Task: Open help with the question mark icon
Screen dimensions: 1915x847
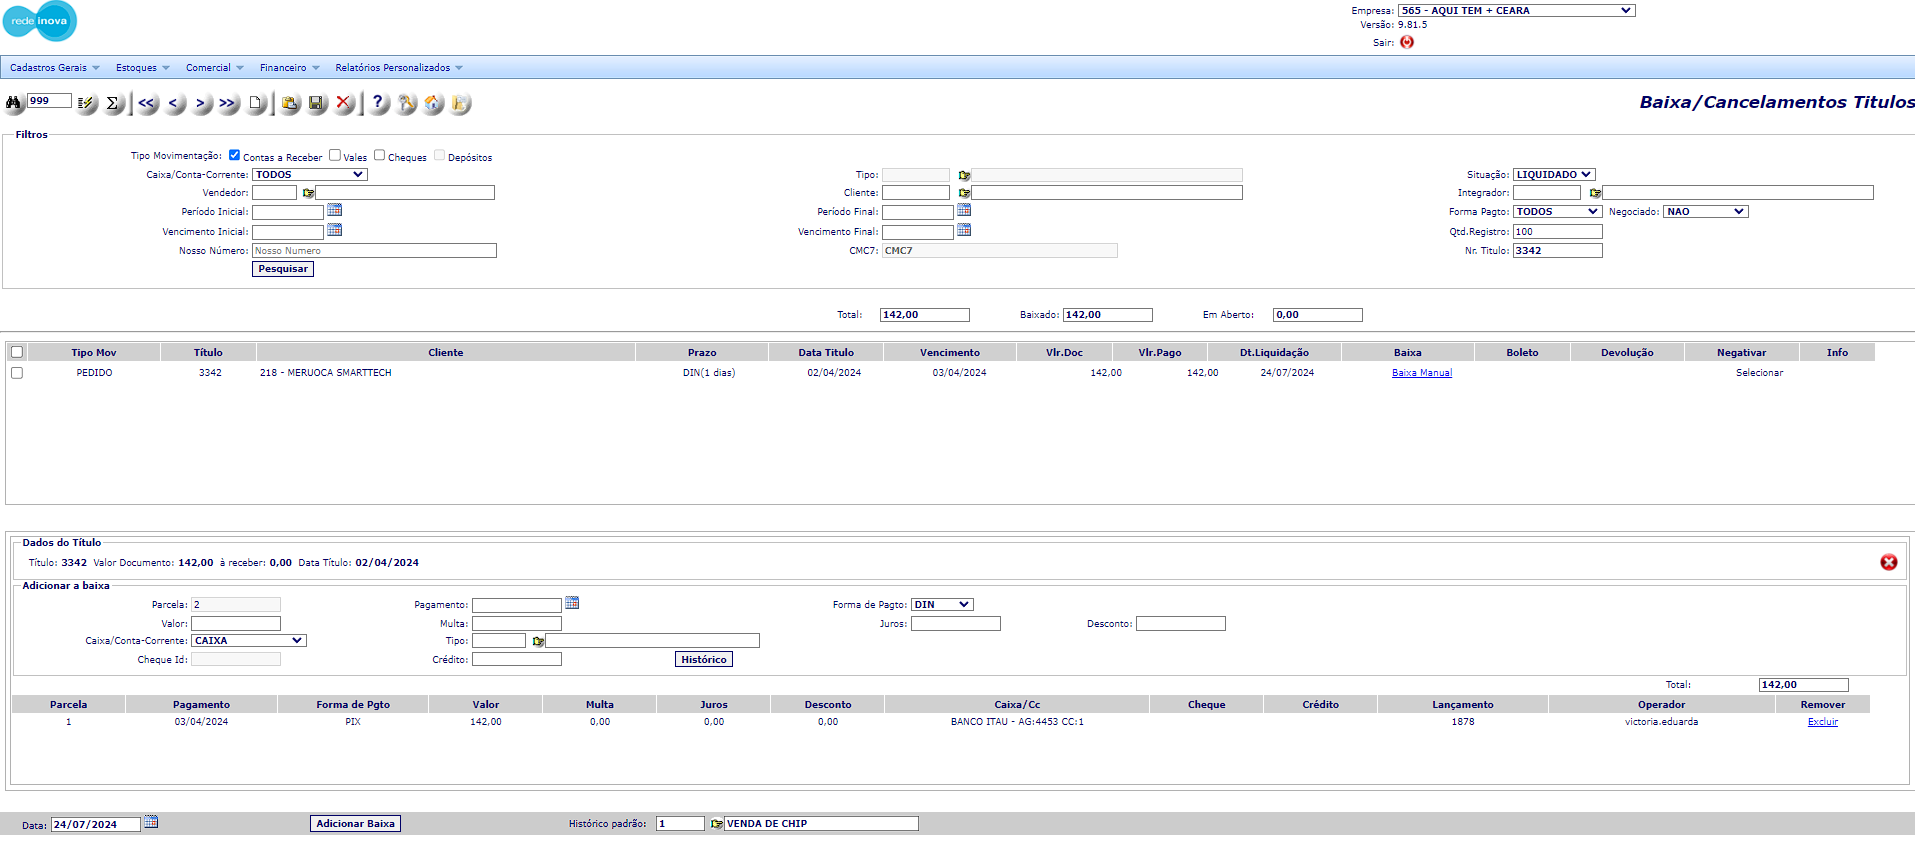Action: tap(378, 103)
